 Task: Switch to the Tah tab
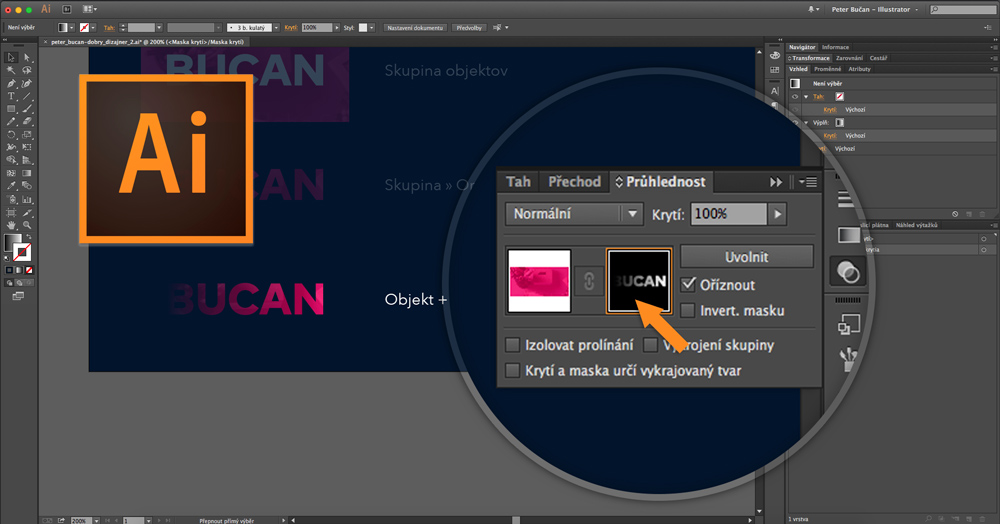tap(518, 182)
